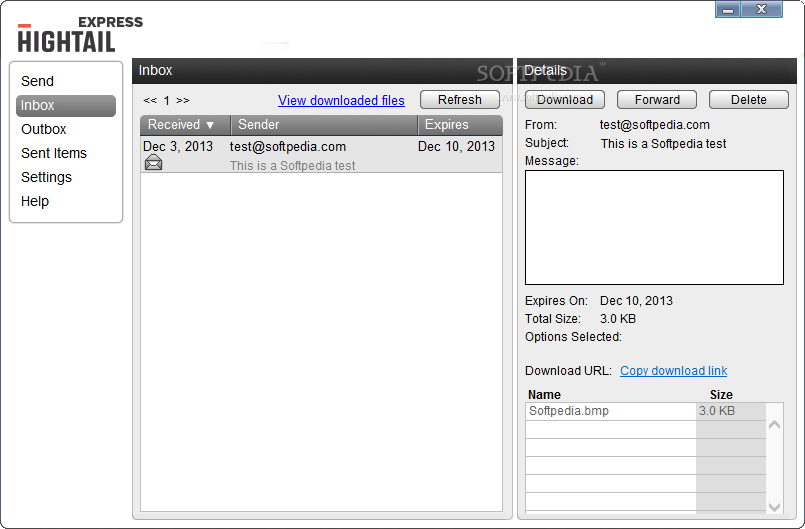Select Softpedia.bmp in the file list

click(x=569, y=411)
